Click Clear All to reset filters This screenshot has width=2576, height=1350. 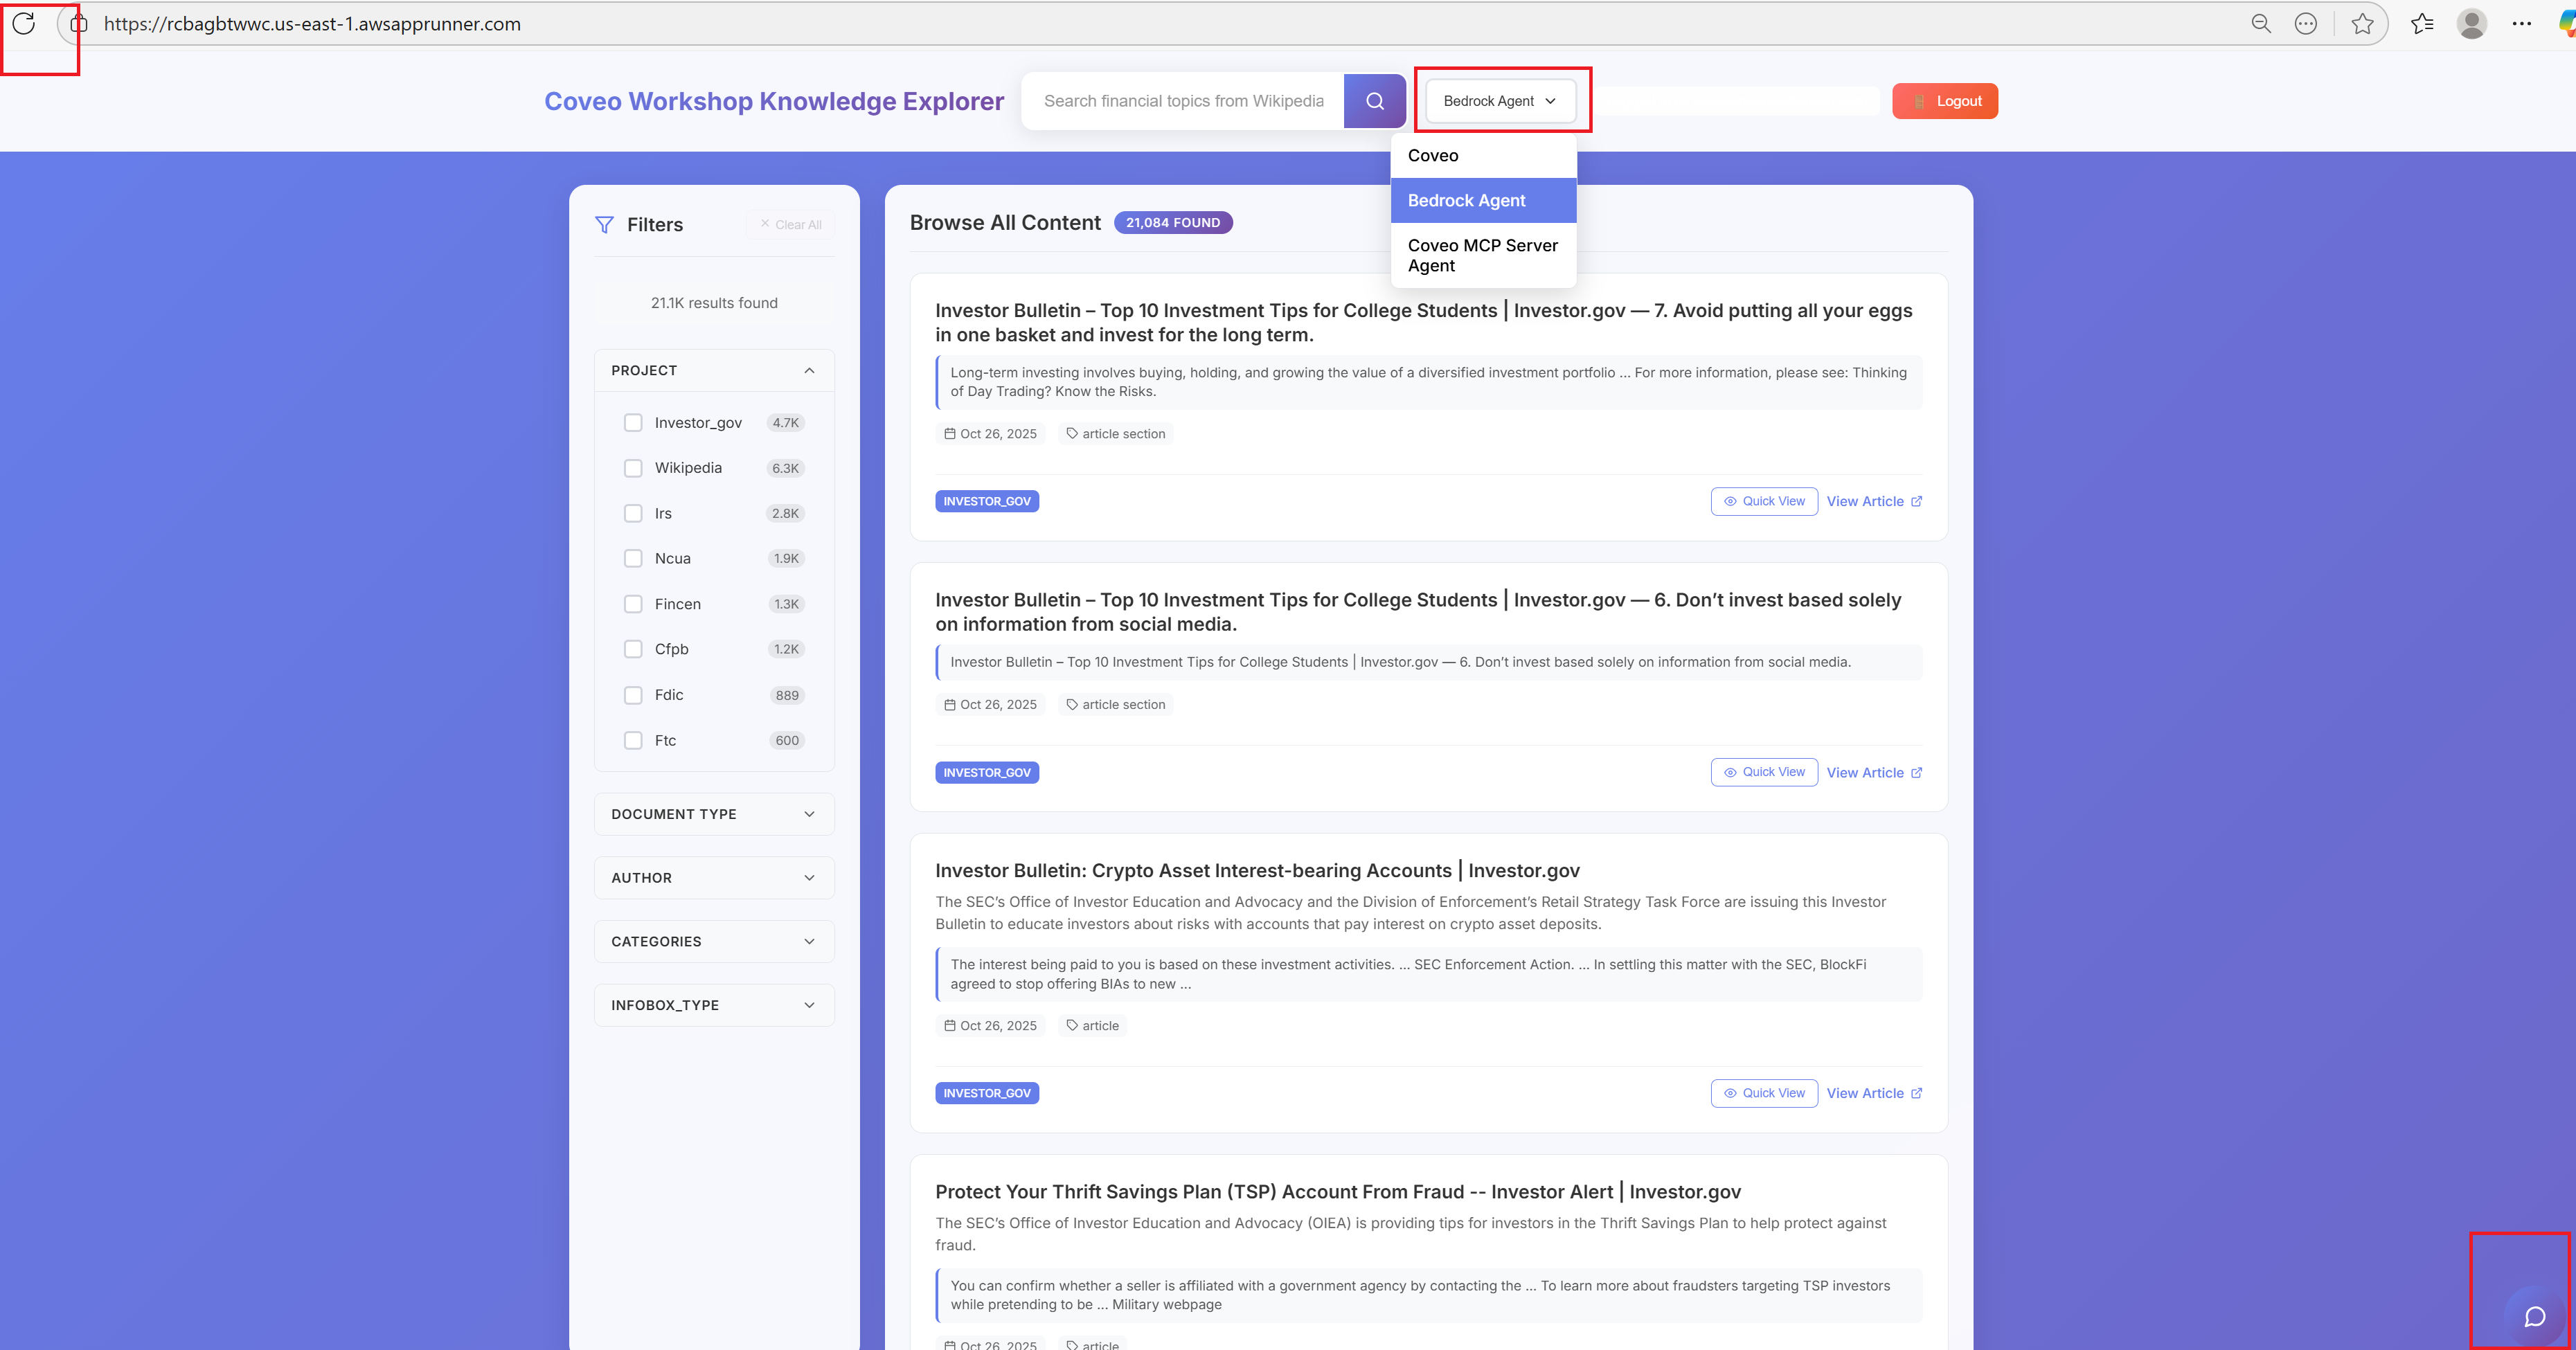(x=790, y=224)
